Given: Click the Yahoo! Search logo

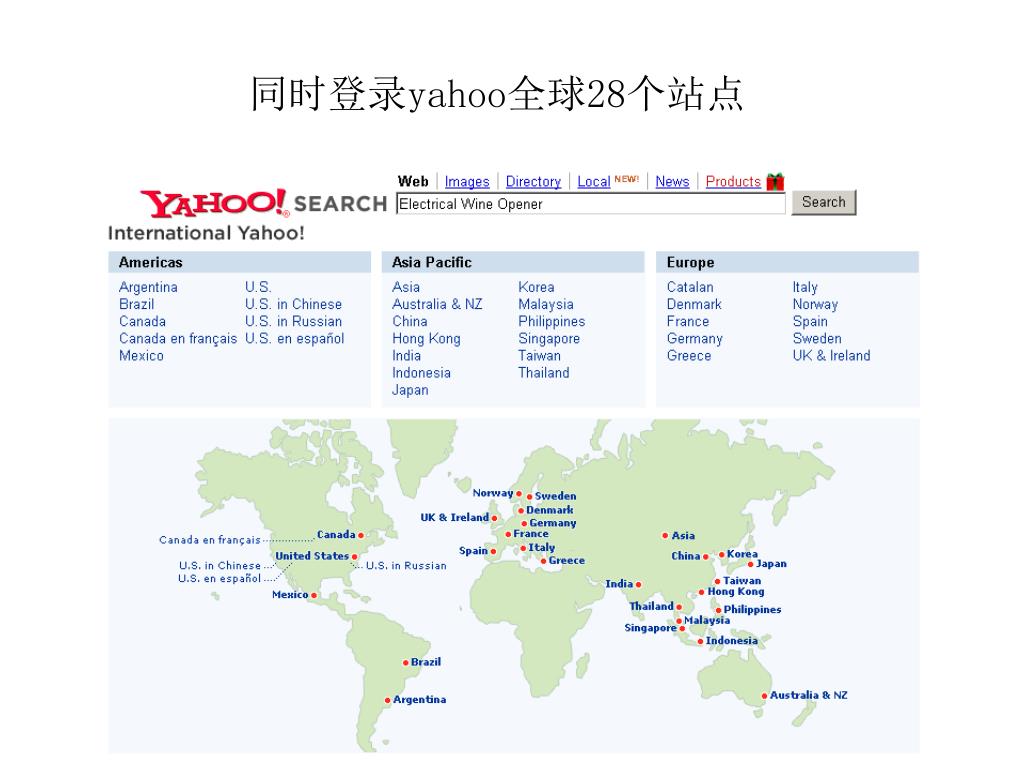Looking at the screenshot, I should pyautogui.click(x=264, y=204).
